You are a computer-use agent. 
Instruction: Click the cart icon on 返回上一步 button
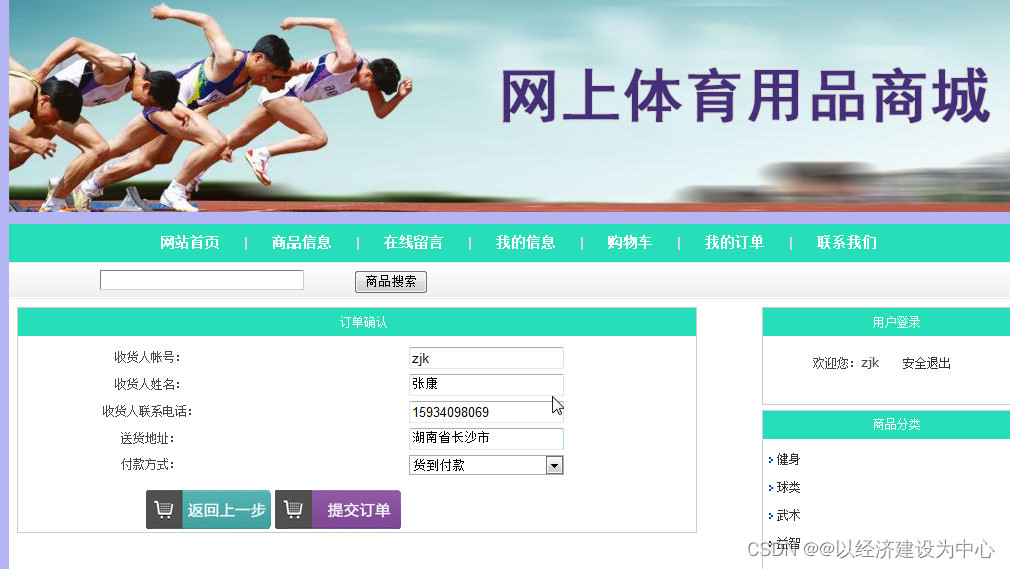point(164,510)
